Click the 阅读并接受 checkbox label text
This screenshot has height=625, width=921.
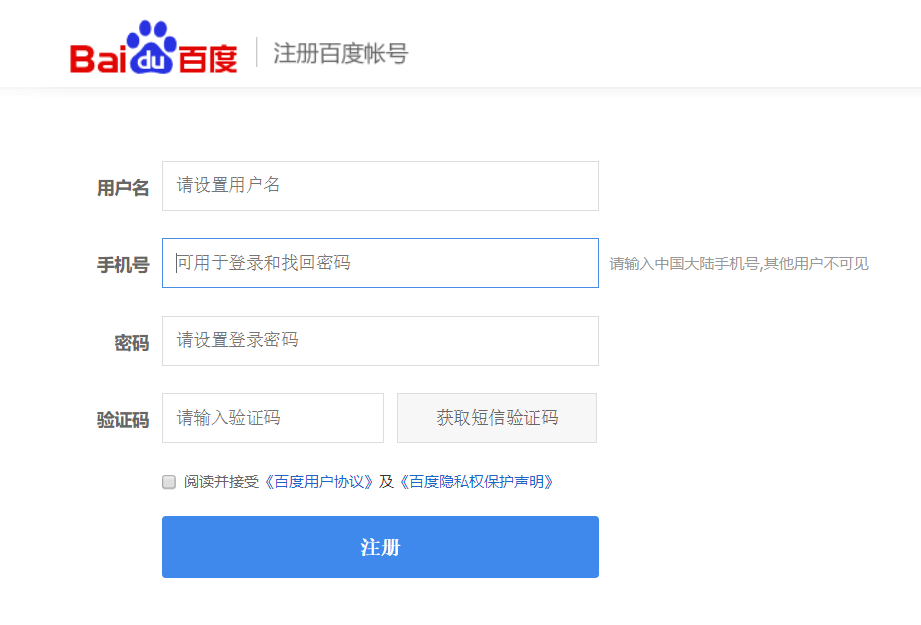(221, 482)
